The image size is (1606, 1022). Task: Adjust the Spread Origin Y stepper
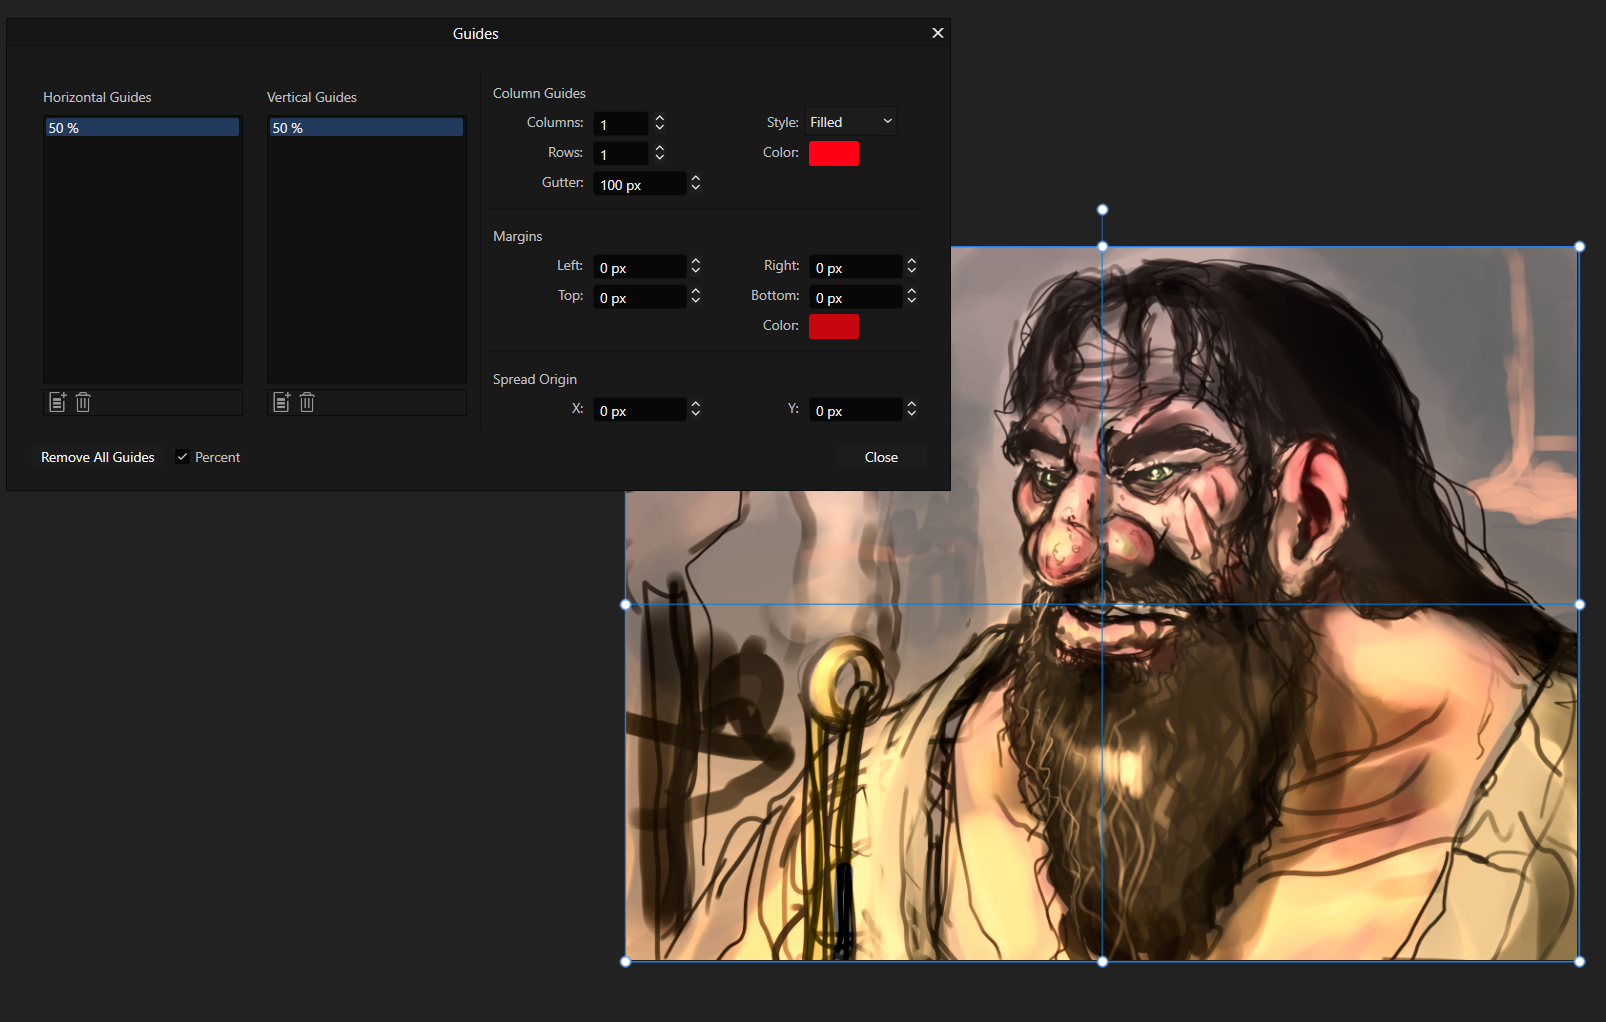912,409
